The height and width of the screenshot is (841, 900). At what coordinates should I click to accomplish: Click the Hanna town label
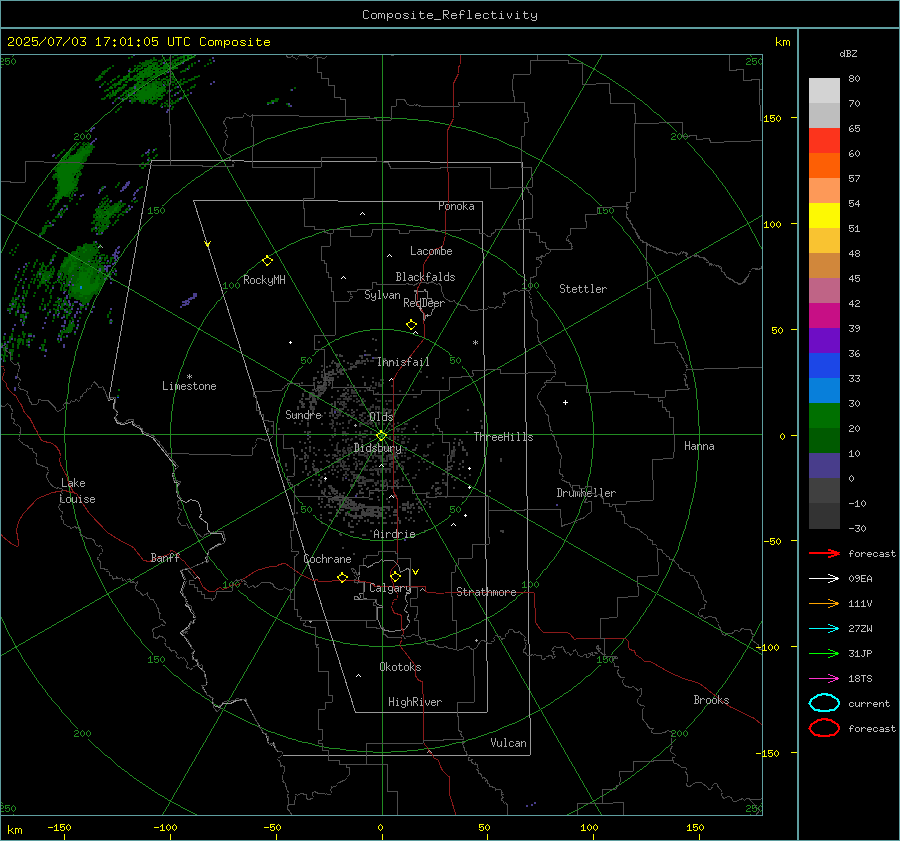(x=699, y=446)
